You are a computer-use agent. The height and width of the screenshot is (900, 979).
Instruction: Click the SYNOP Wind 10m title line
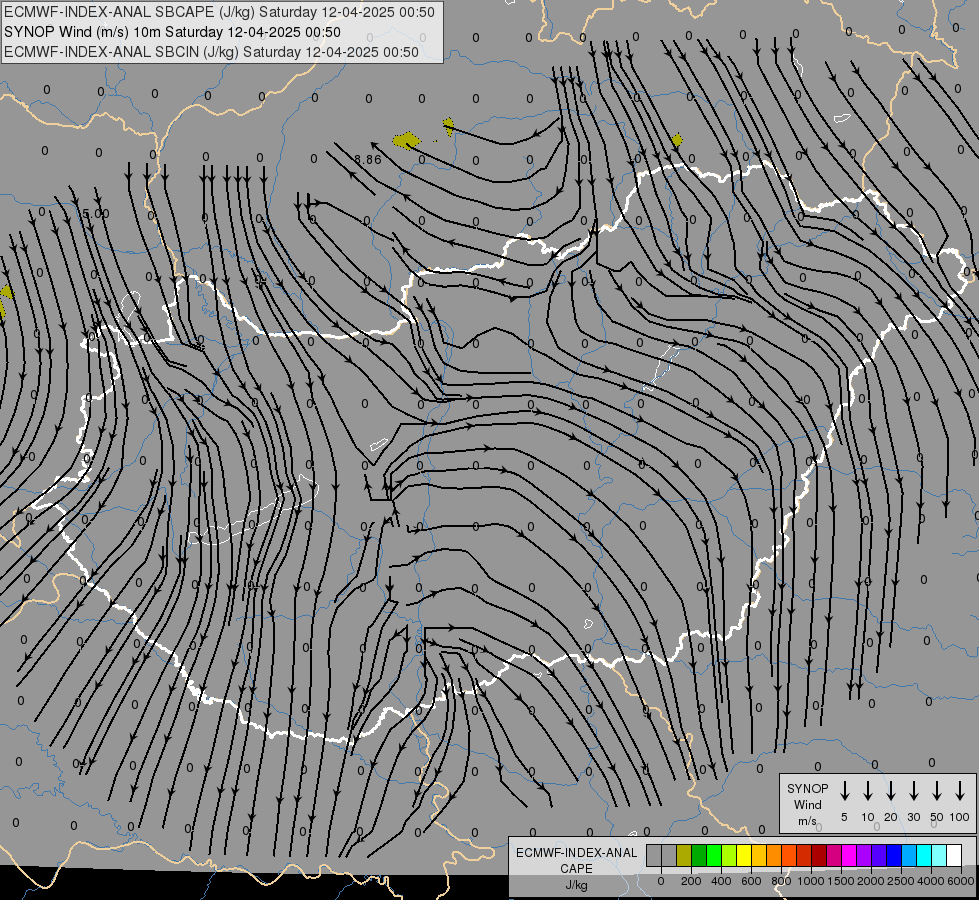[172, 32]
